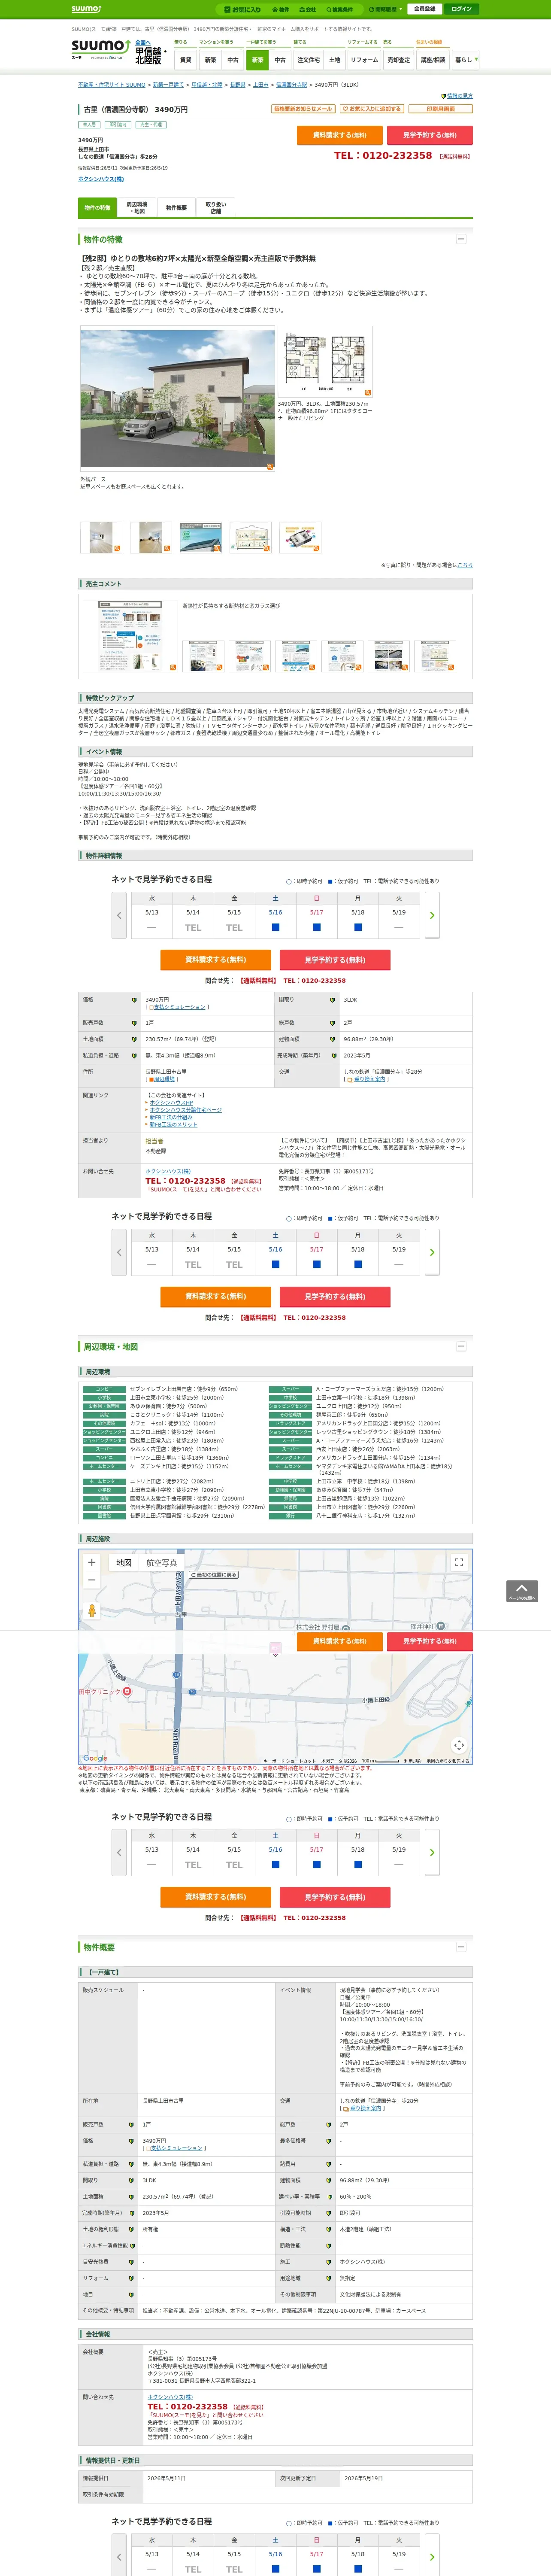Open the 新FB工法のメリット link

click(173, 1124)
